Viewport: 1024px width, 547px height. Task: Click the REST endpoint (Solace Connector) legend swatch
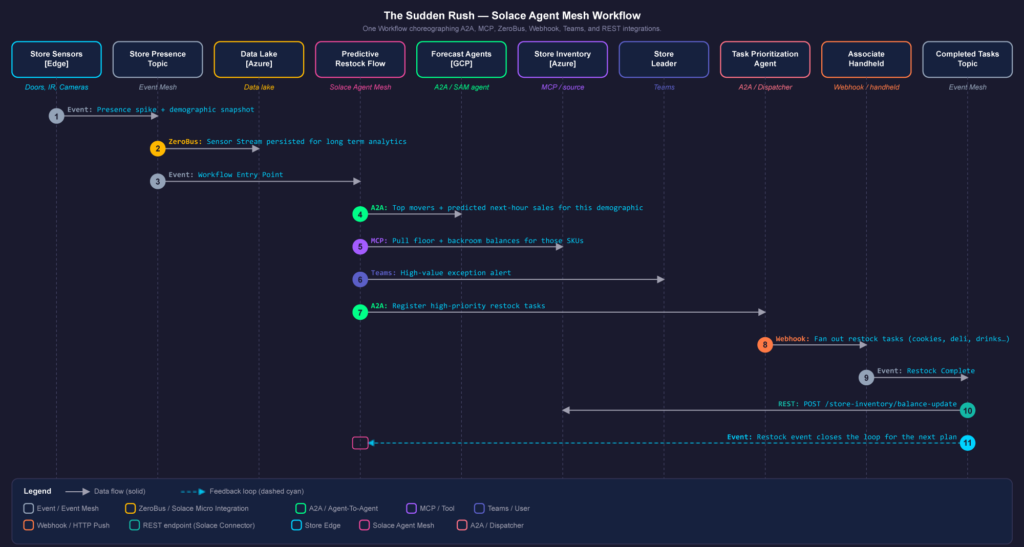point(134,525)
